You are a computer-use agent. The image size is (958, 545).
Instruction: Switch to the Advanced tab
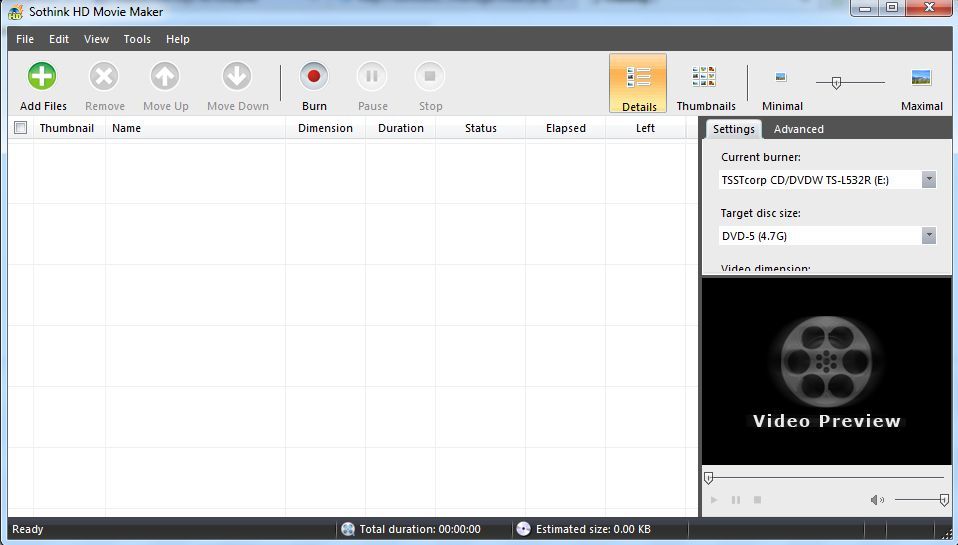[799, 129]
